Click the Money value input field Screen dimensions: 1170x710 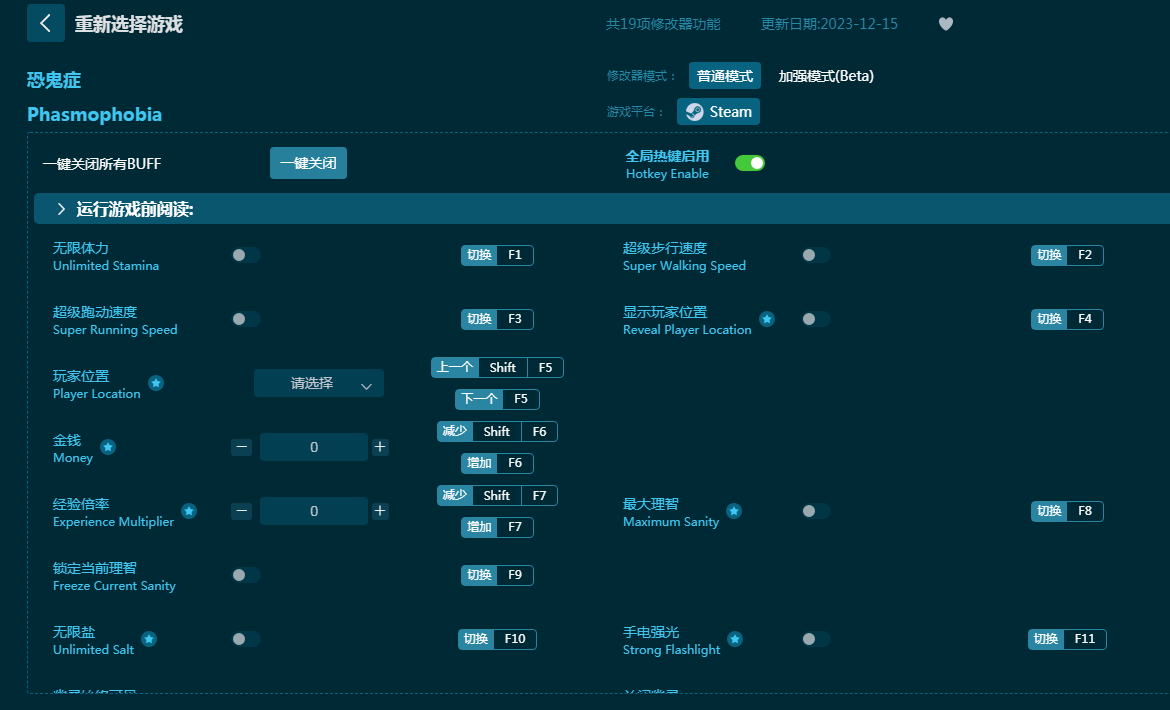pos(313,447)
